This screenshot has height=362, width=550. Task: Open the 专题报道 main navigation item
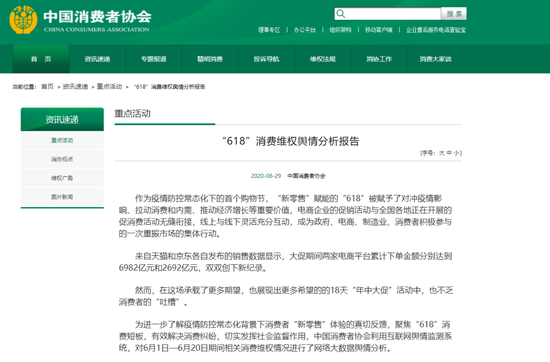point(154,59)
